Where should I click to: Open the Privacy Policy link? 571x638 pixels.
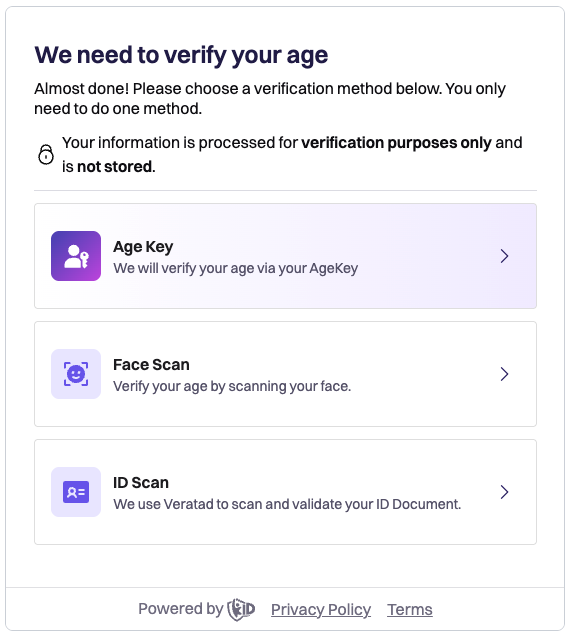coord(321,610)
